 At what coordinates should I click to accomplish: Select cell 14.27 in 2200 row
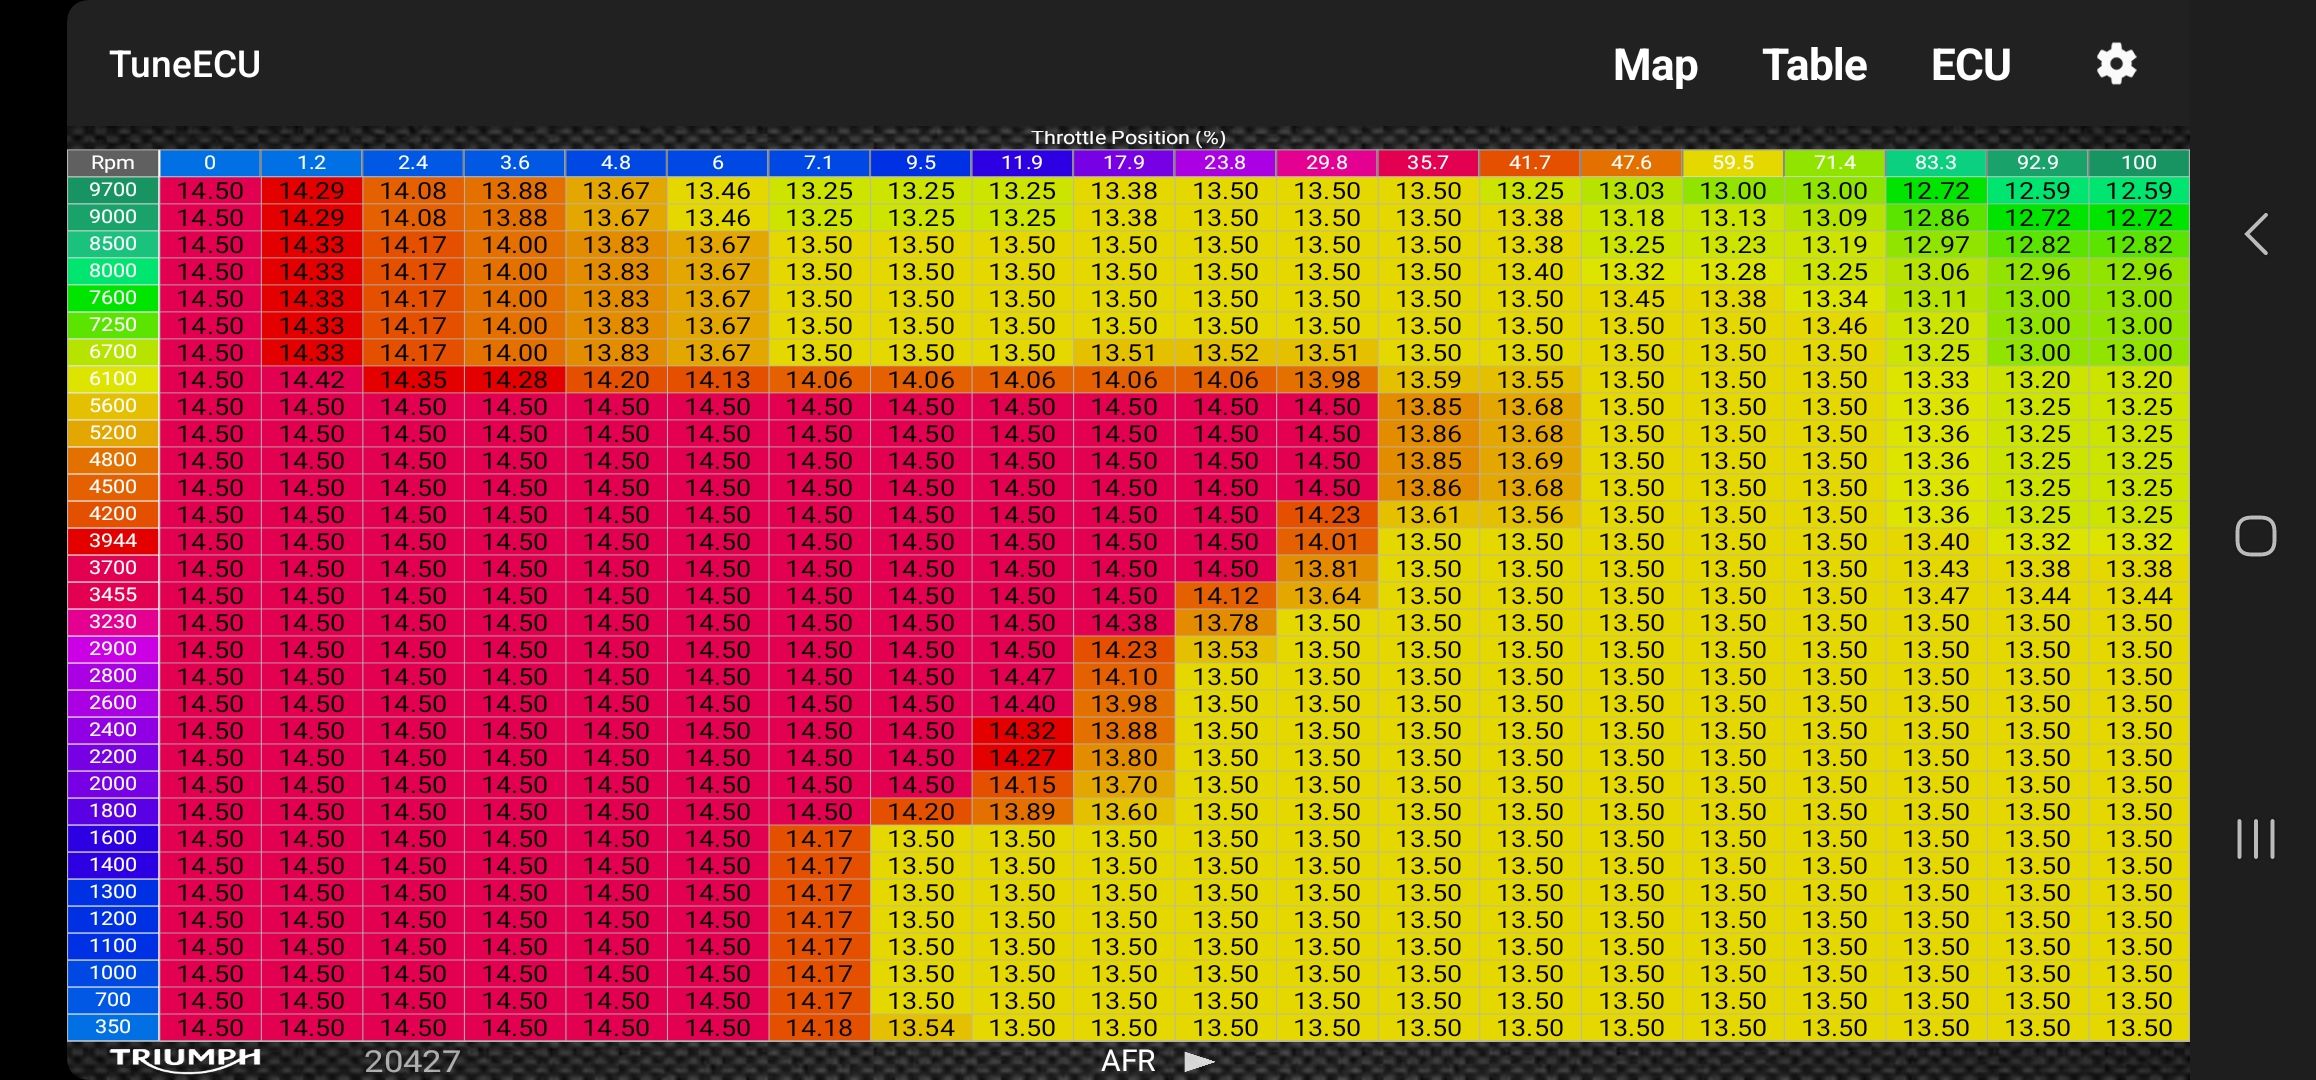[x=1022, y=758]
